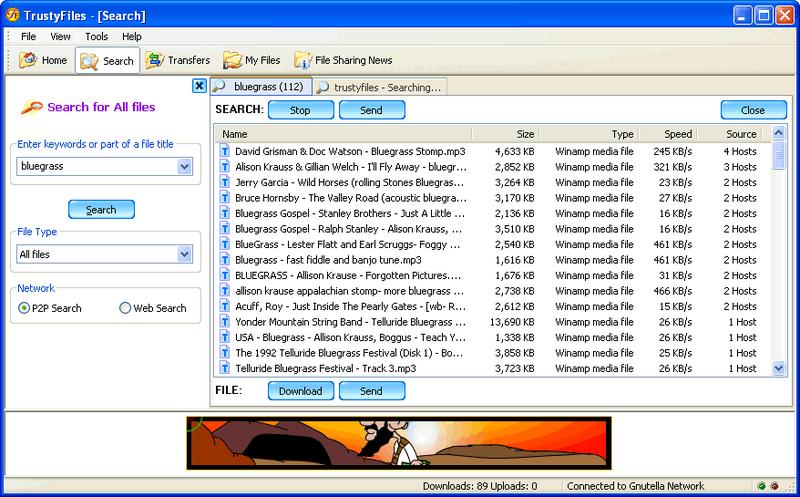Click file icon of Yonder Mountain String Band
The image size is (800, 497).
coord(224,321)
